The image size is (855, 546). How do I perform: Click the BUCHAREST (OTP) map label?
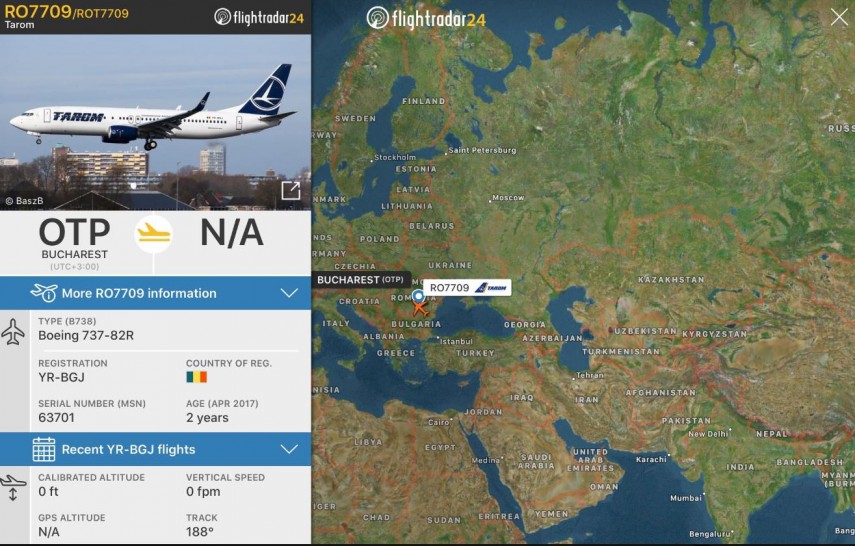click(x=361, y=280)
